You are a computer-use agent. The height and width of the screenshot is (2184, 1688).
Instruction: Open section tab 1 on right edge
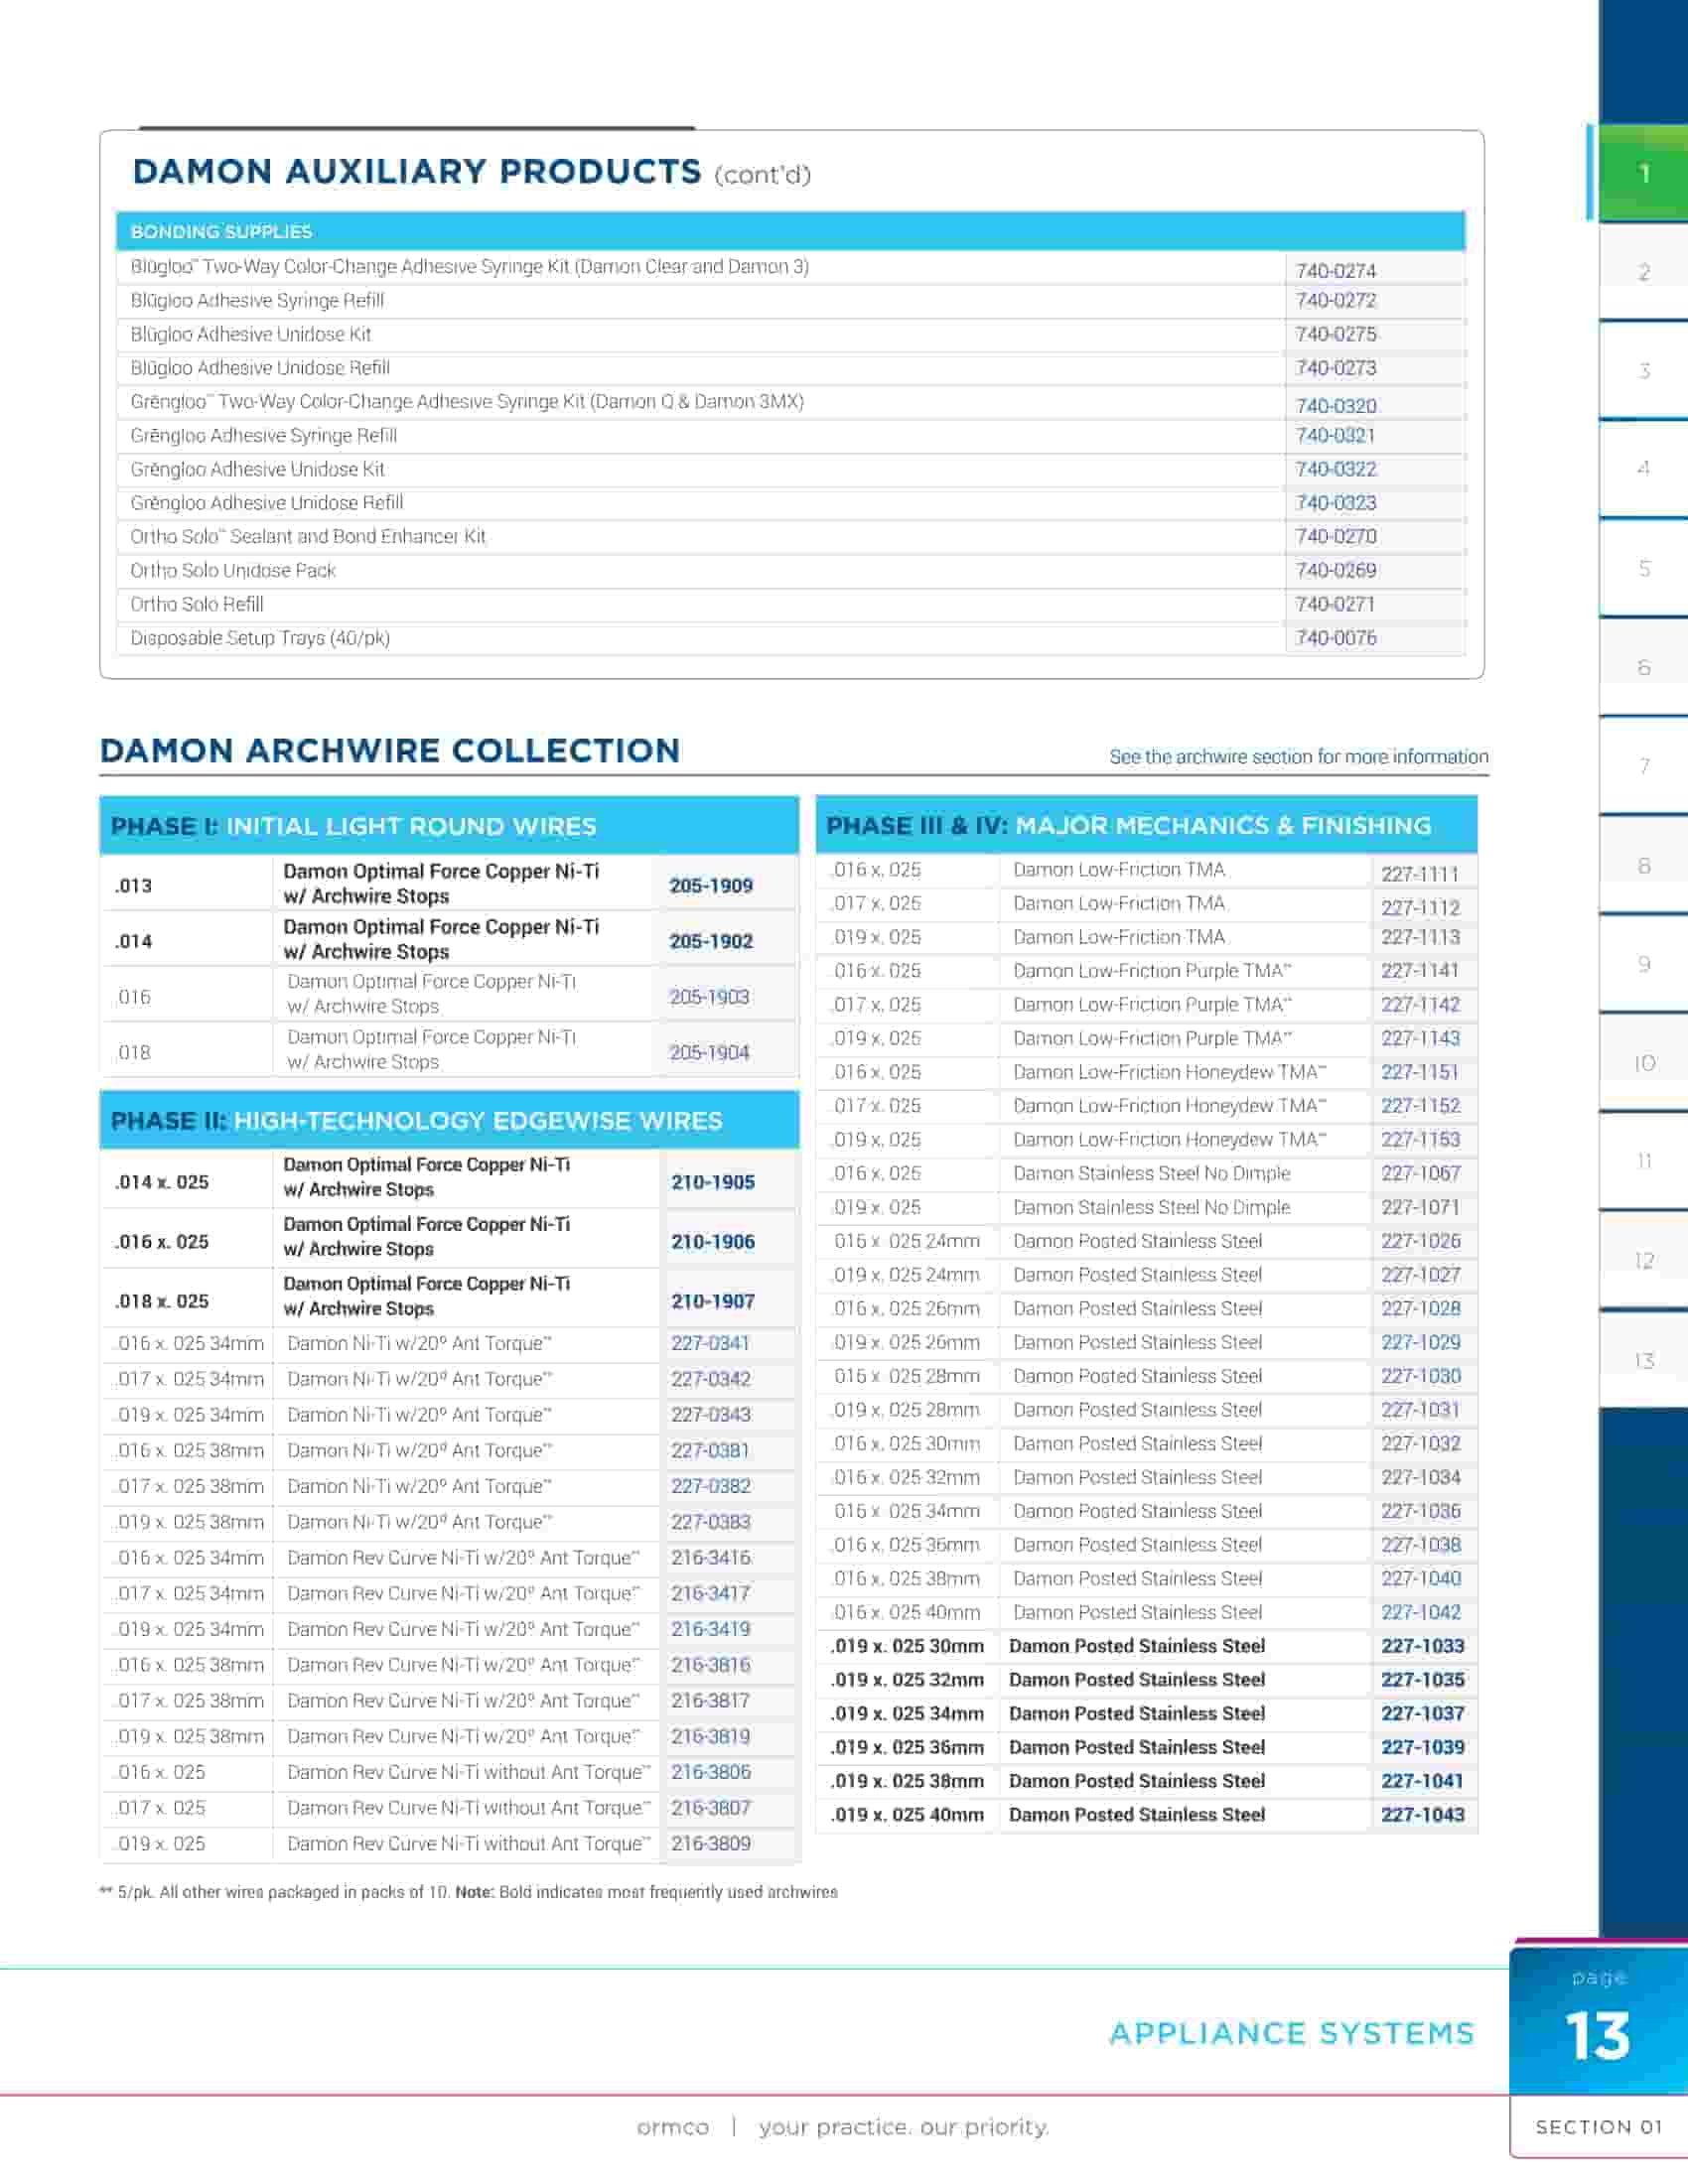coord(1643,173)
